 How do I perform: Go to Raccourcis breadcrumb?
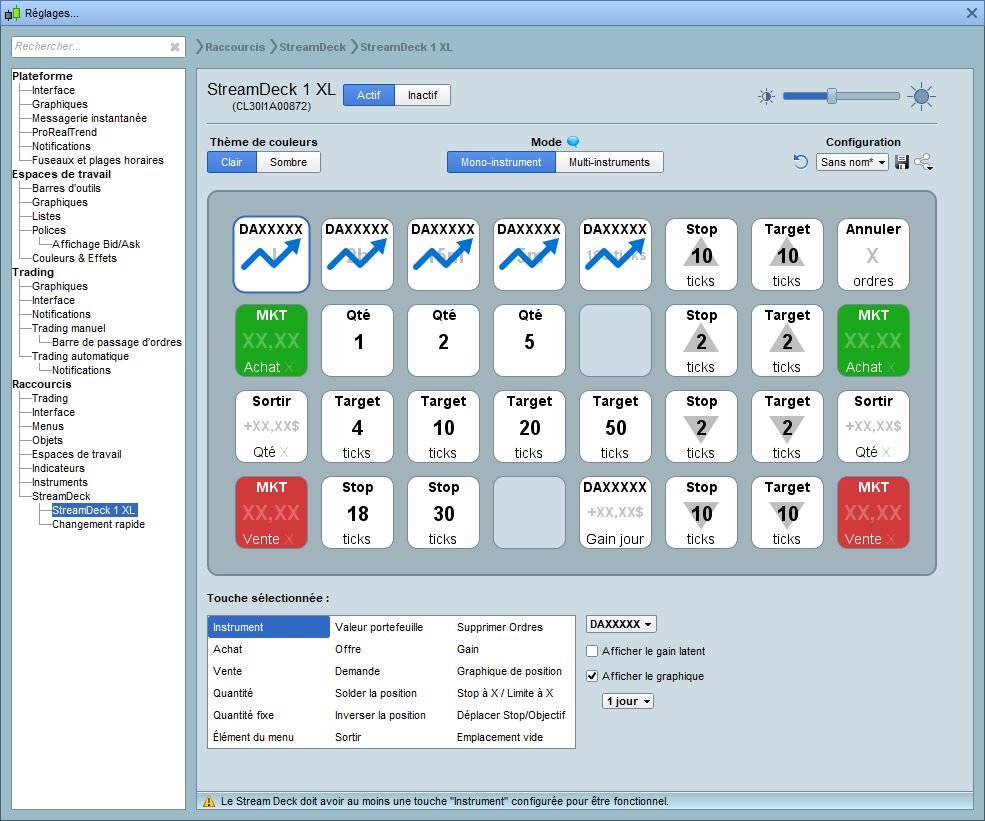pyautogui.click(x=235, y=47)
